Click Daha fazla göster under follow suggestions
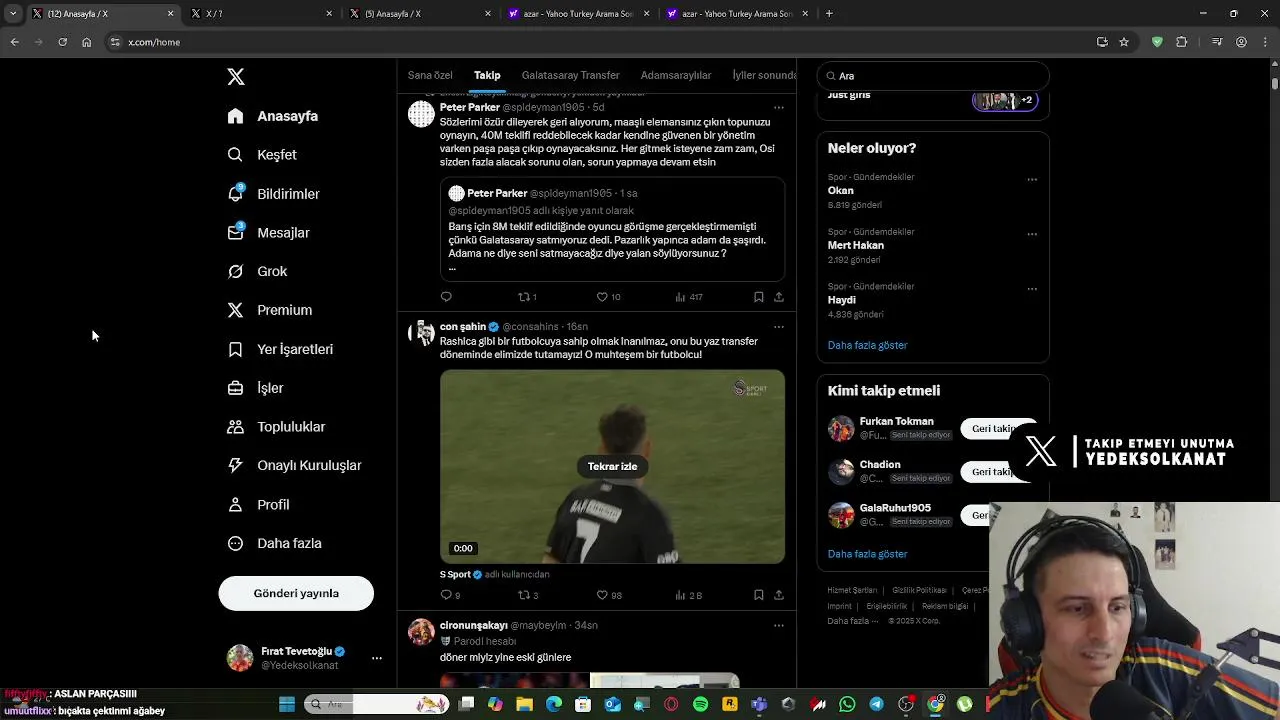Screen dimensions: 1280x720 pos(867,554)
